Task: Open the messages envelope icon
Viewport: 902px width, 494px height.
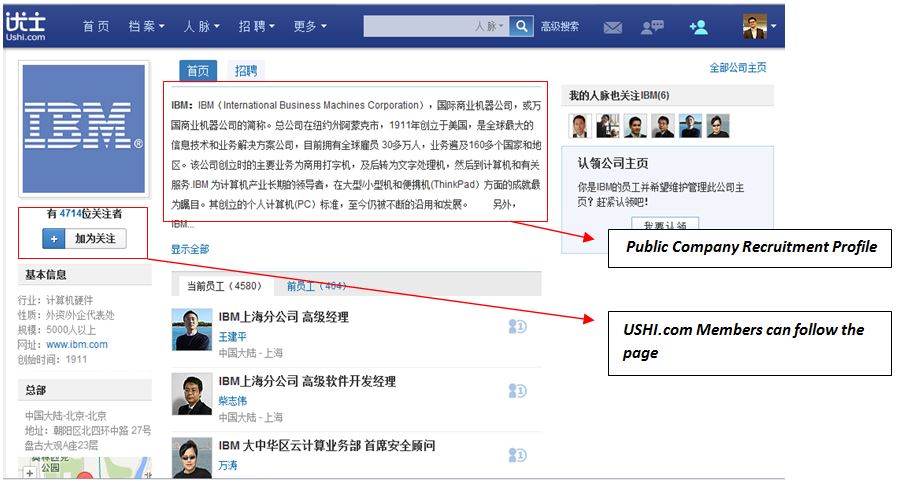Action: click(x=612, y=27)
